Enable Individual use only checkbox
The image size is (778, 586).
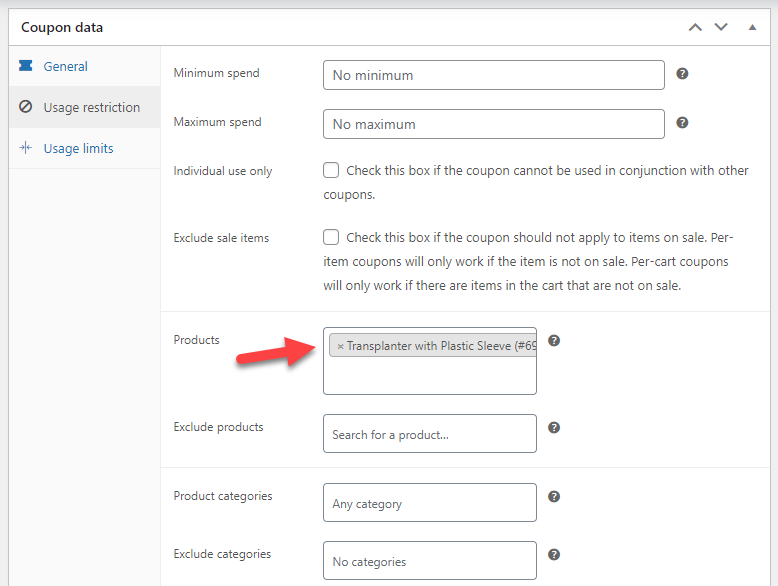[331, 170]
